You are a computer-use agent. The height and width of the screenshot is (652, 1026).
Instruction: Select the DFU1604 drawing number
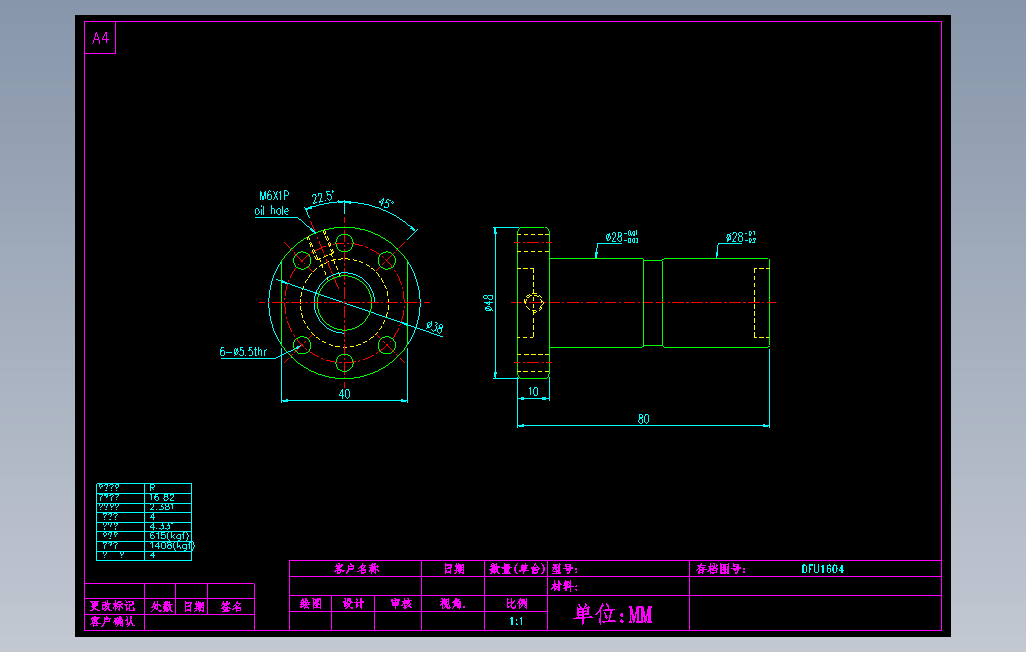(823, 569)
